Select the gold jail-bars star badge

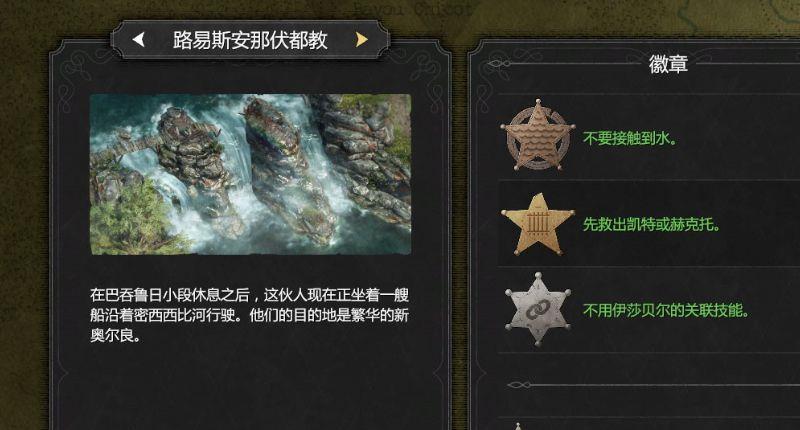(538, 223)
